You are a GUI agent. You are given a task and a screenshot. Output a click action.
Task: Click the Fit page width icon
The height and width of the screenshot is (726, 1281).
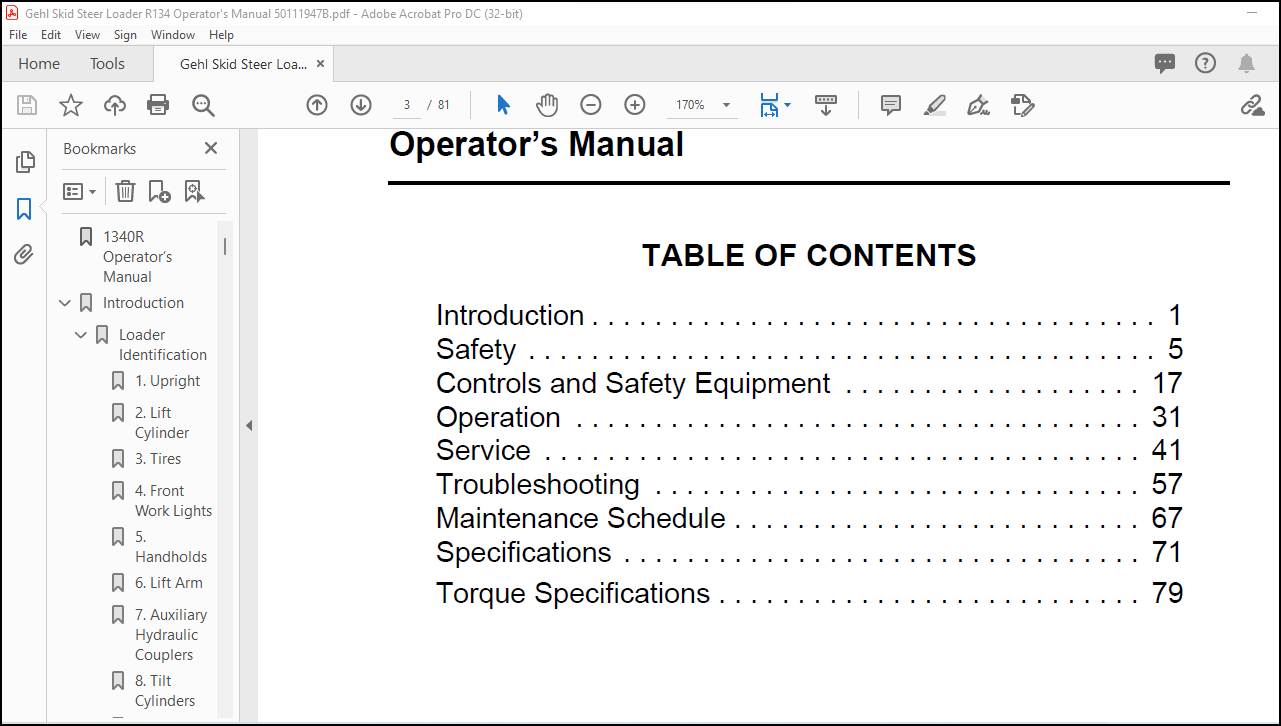[x=769, y=105]
